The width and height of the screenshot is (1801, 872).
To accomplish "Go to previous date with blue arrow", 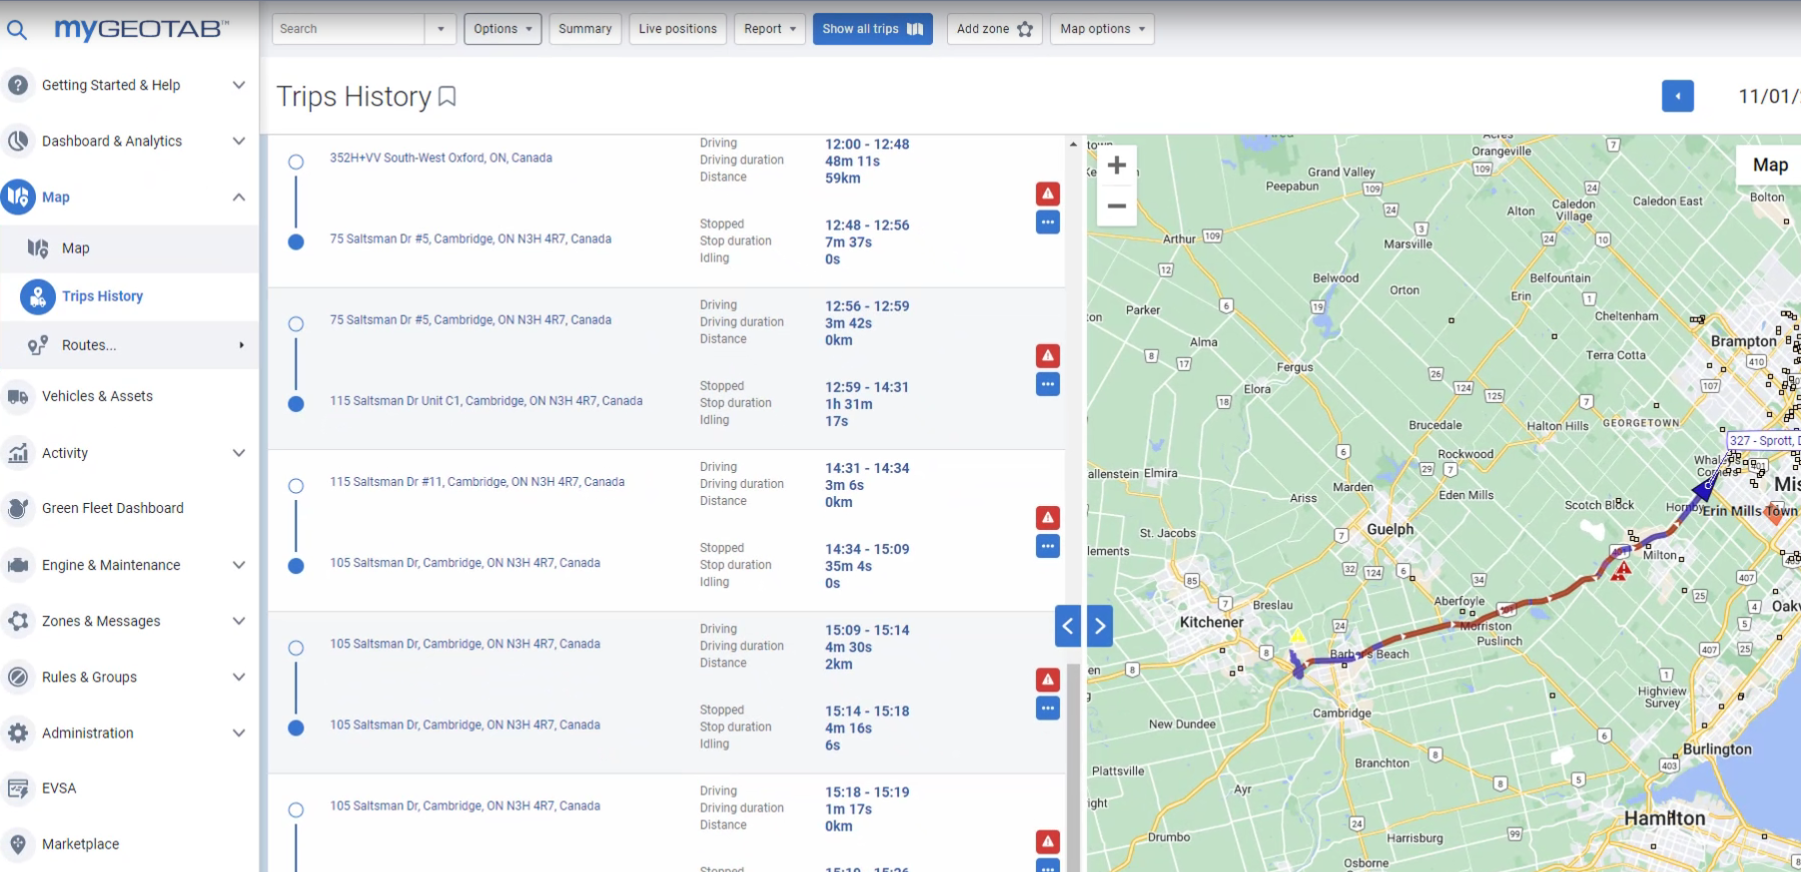I will [x=1677, y=96].
